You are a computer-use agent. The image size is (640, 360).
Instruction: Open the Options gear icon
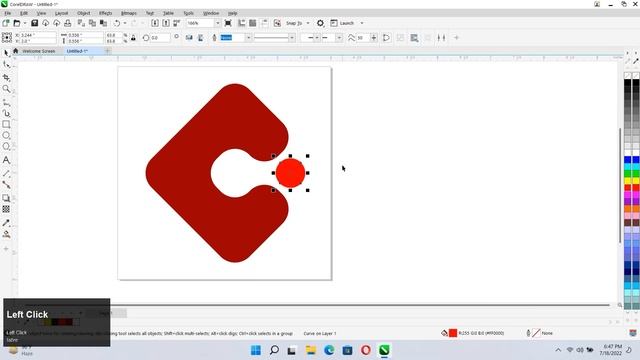[320, 23]
